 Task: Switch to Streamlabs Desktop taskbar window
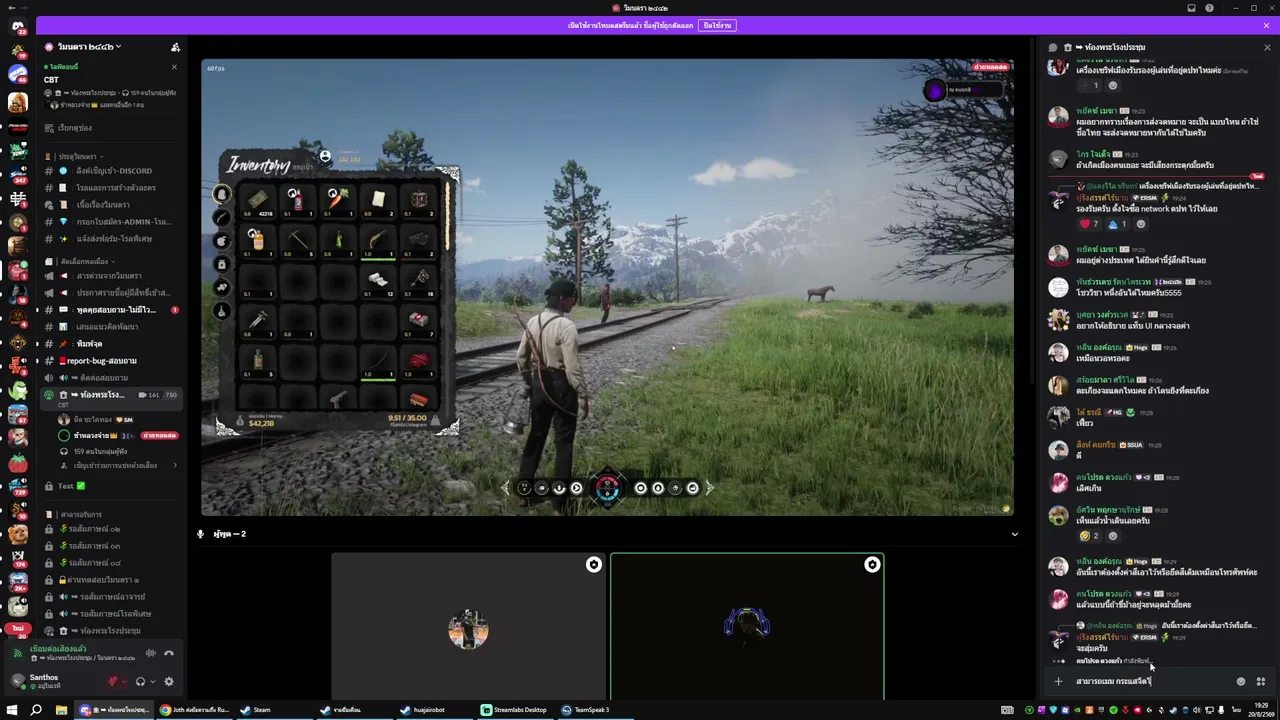pyautogui.click(x=515, y=710)
